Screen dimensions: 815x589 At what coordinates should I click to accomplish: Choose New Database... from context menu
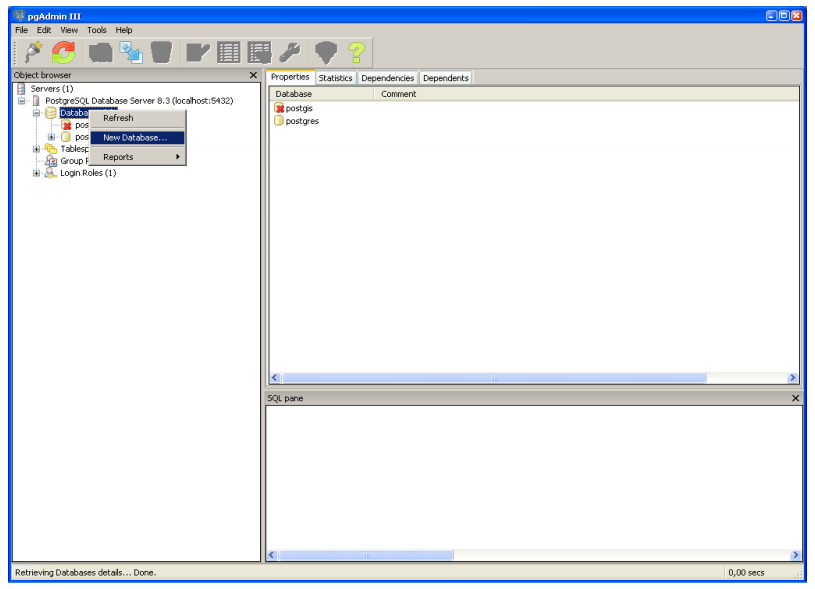tap(138, 138)
